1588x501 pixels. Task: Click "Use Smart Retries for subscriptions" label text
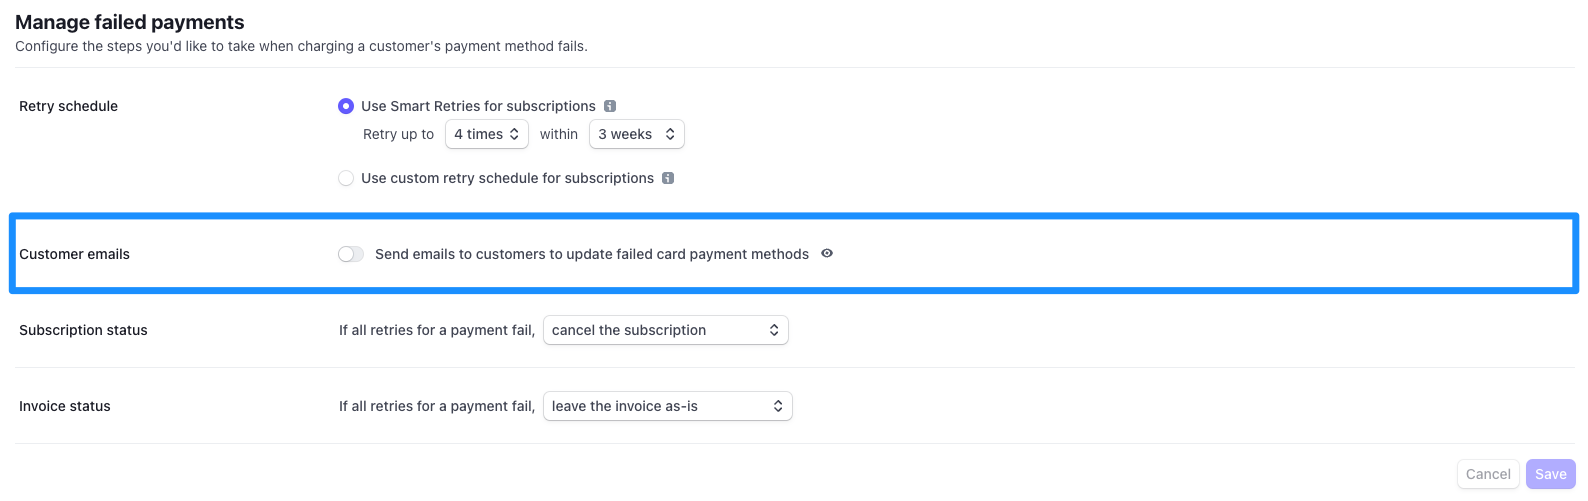(478, 106)
